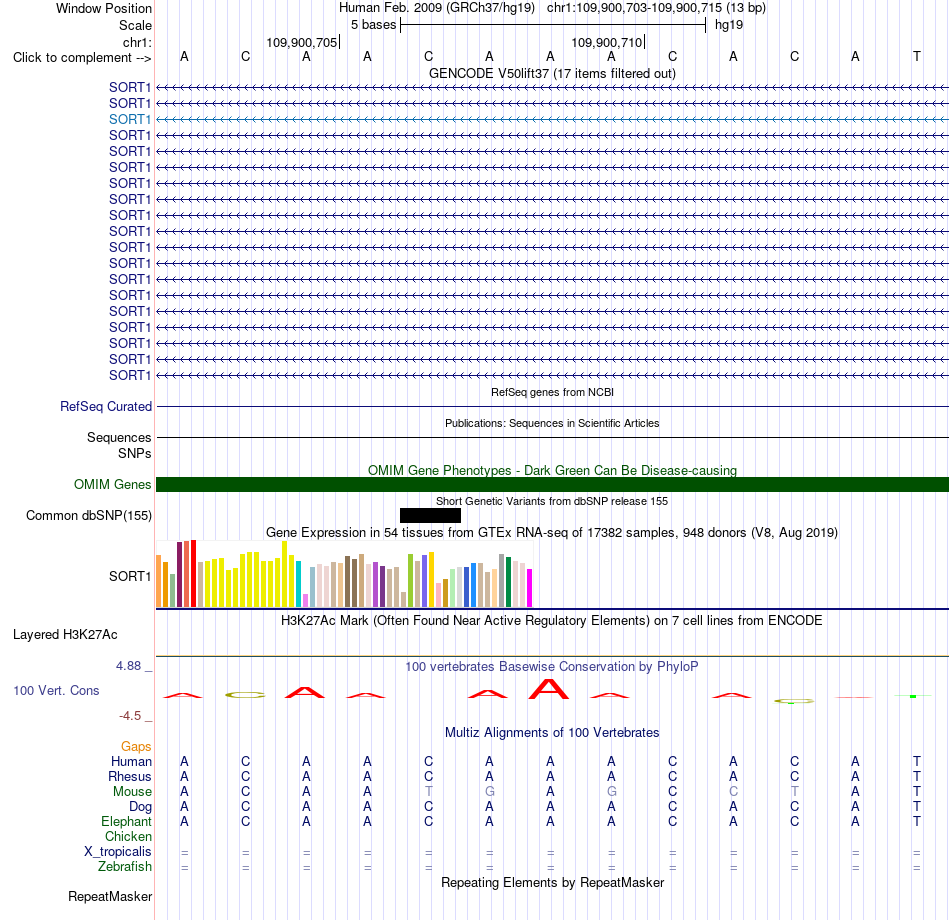The width and height of the screenshot is (950, 920).
Task: Click the Layered H3K27Ac track label
Action: click(x=65, y=635)
